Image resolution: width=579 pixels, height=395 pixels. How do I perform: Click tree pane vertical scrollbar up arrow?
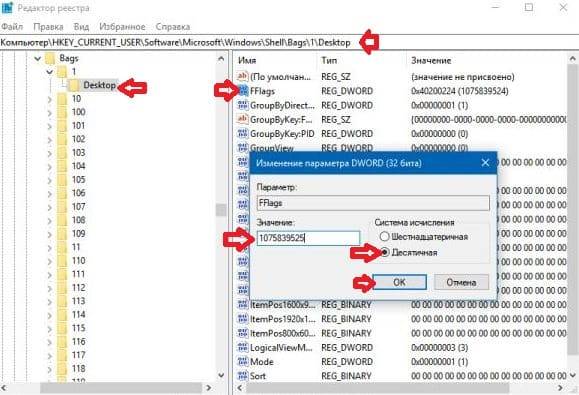221,58
